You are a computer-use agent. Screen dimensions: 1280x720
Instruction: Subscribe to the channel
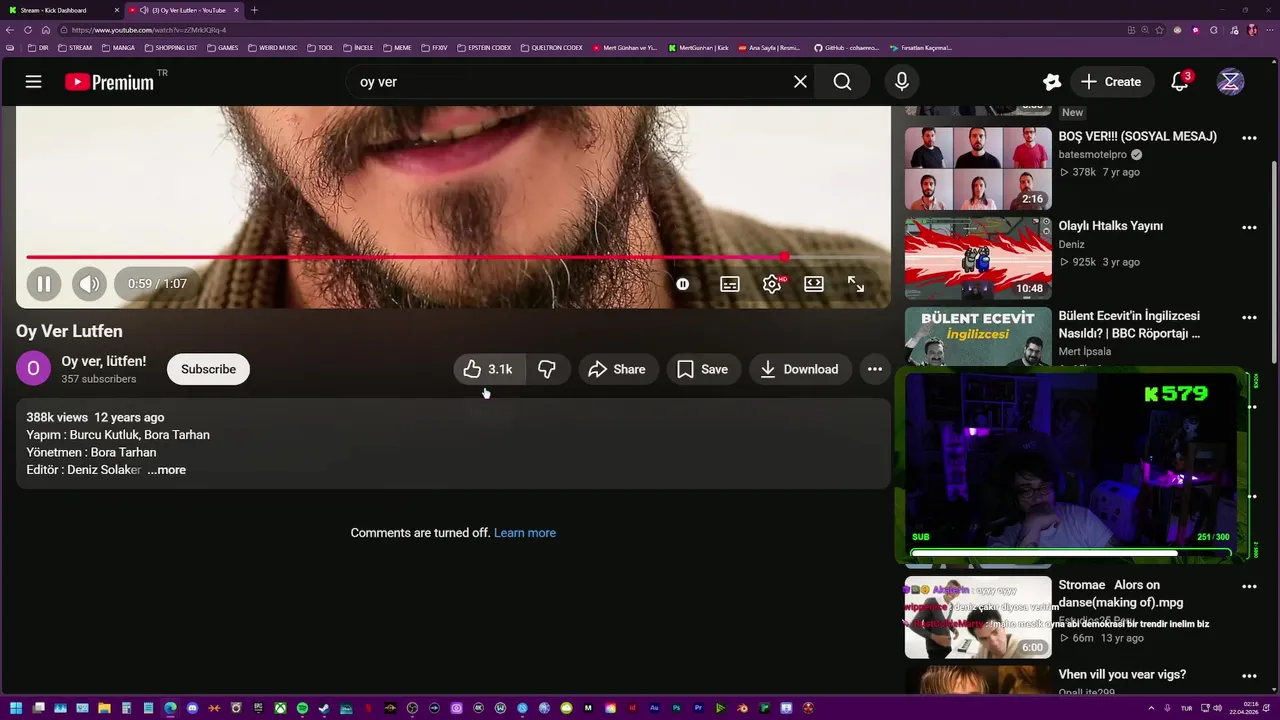click(x=208, y=369)
